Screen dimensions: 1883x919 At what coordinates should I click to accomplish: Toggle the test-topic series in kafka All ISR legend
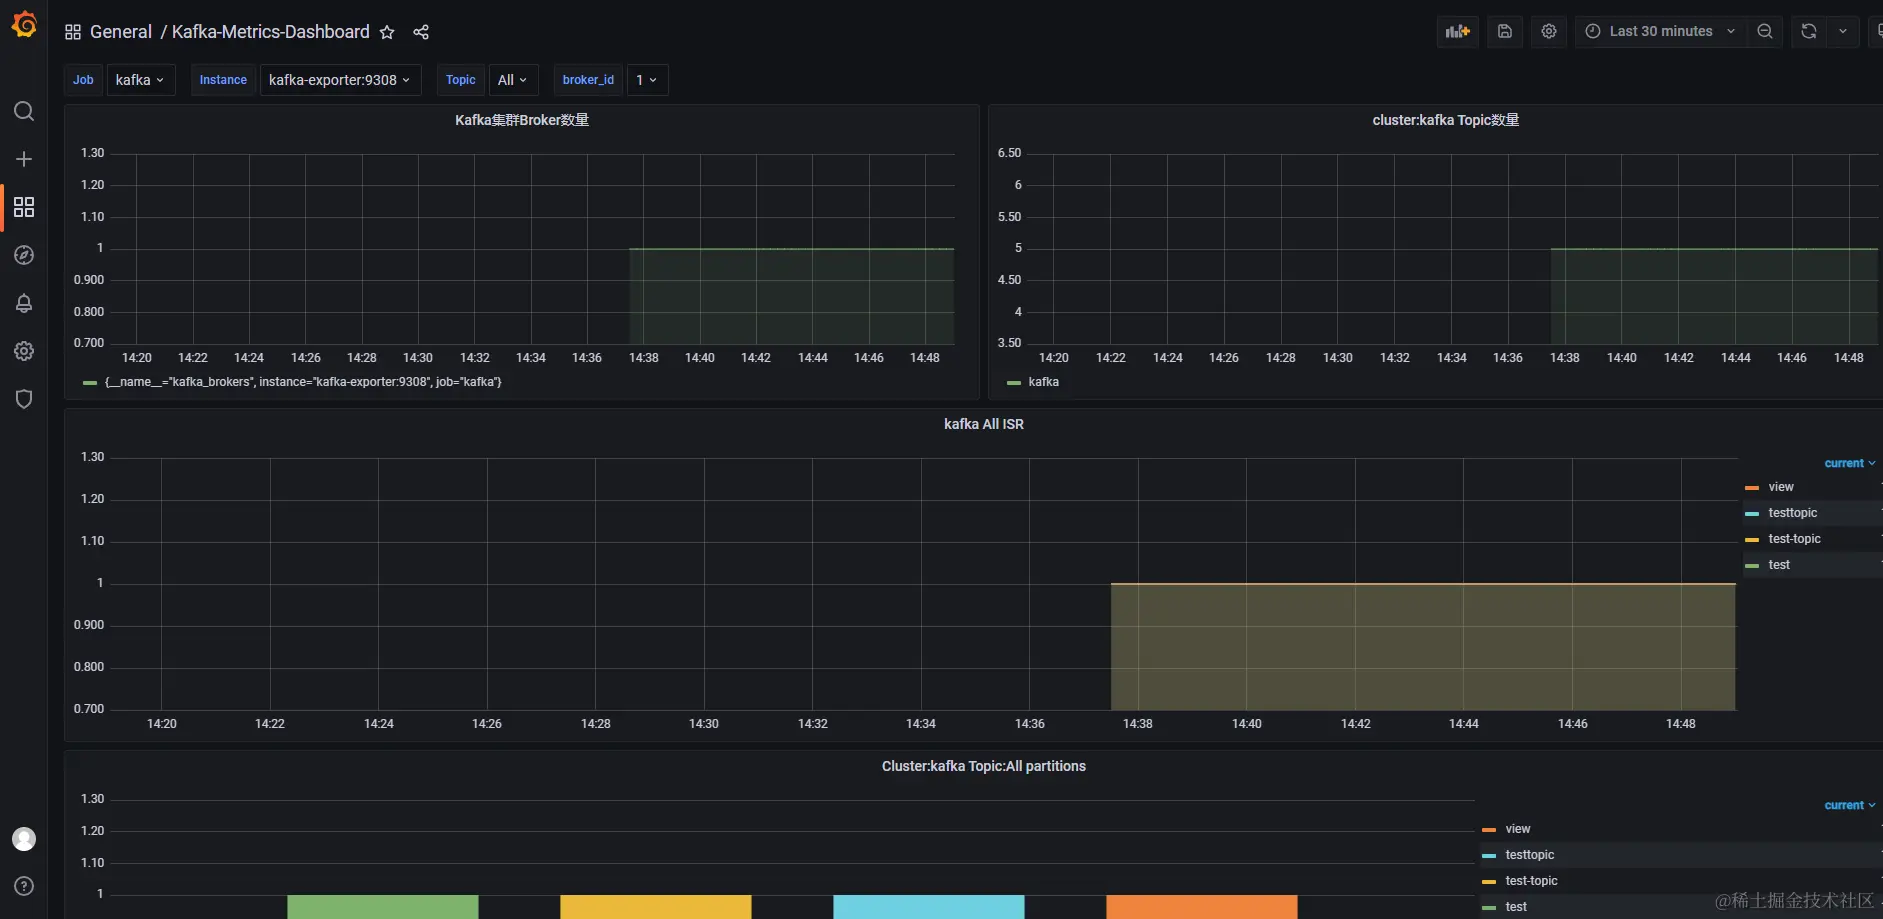1794,539
